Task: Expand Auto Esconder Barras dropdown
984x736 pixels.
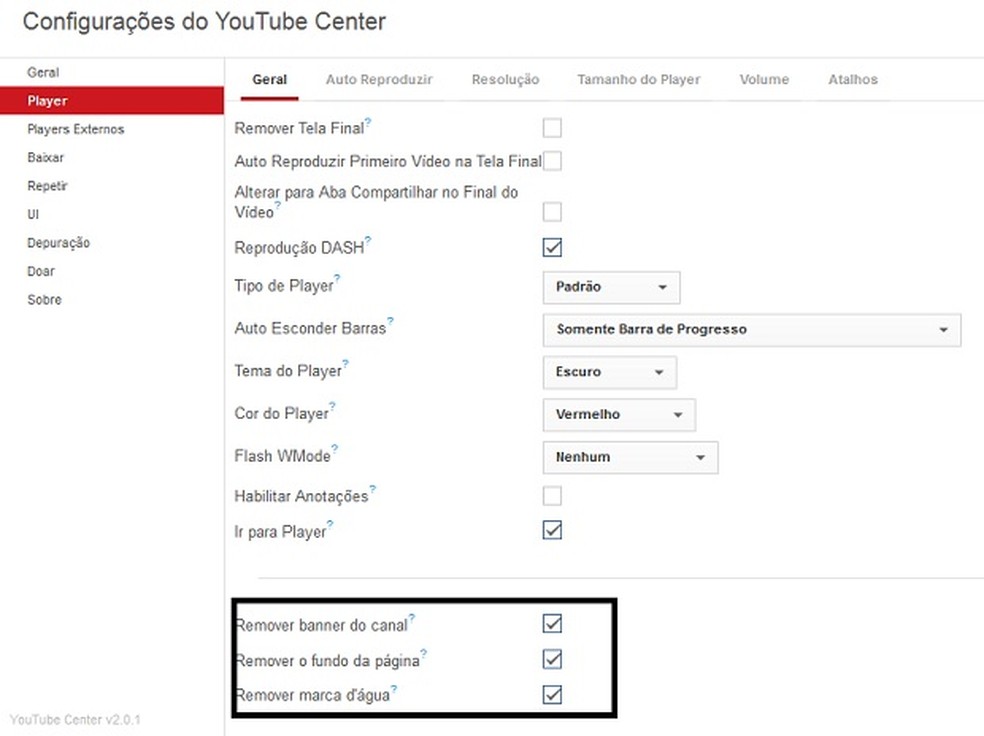Action: tap(752, 330)
